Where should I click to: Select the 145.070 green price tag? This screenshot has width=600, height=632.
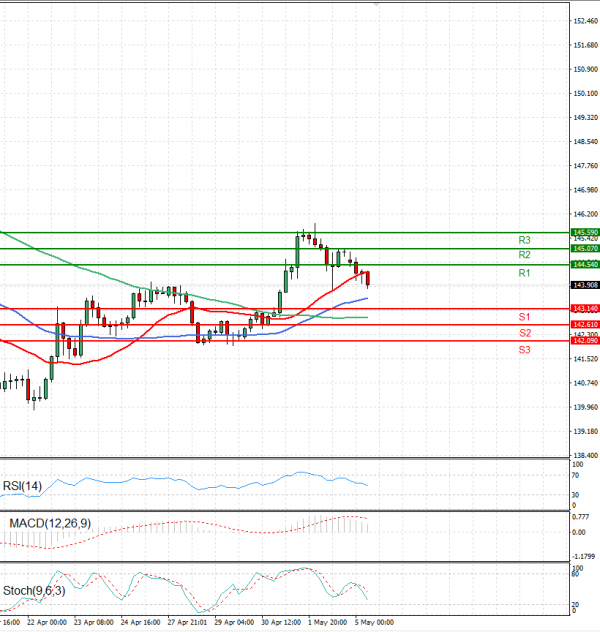pos(584,248)
